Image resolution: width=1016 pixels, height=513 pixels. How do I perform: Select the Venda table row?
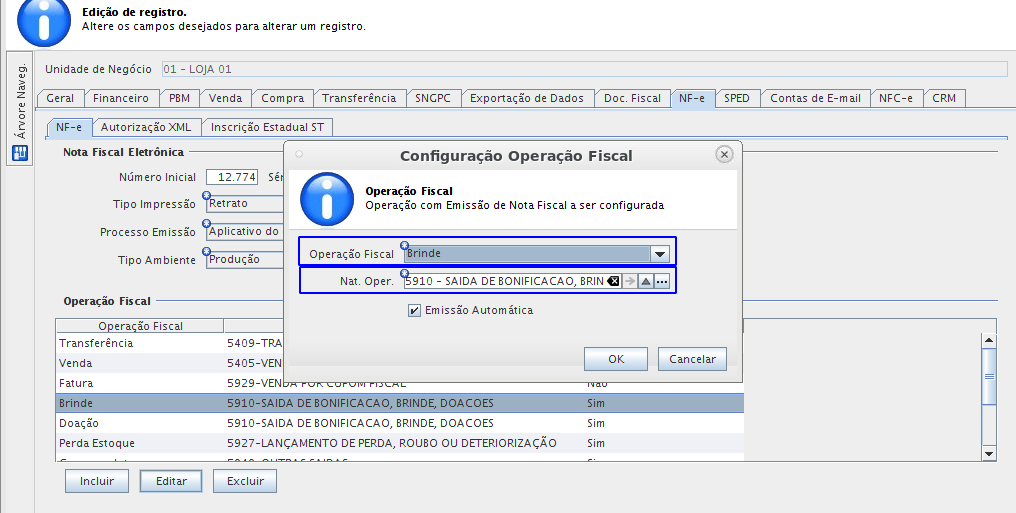399,363
